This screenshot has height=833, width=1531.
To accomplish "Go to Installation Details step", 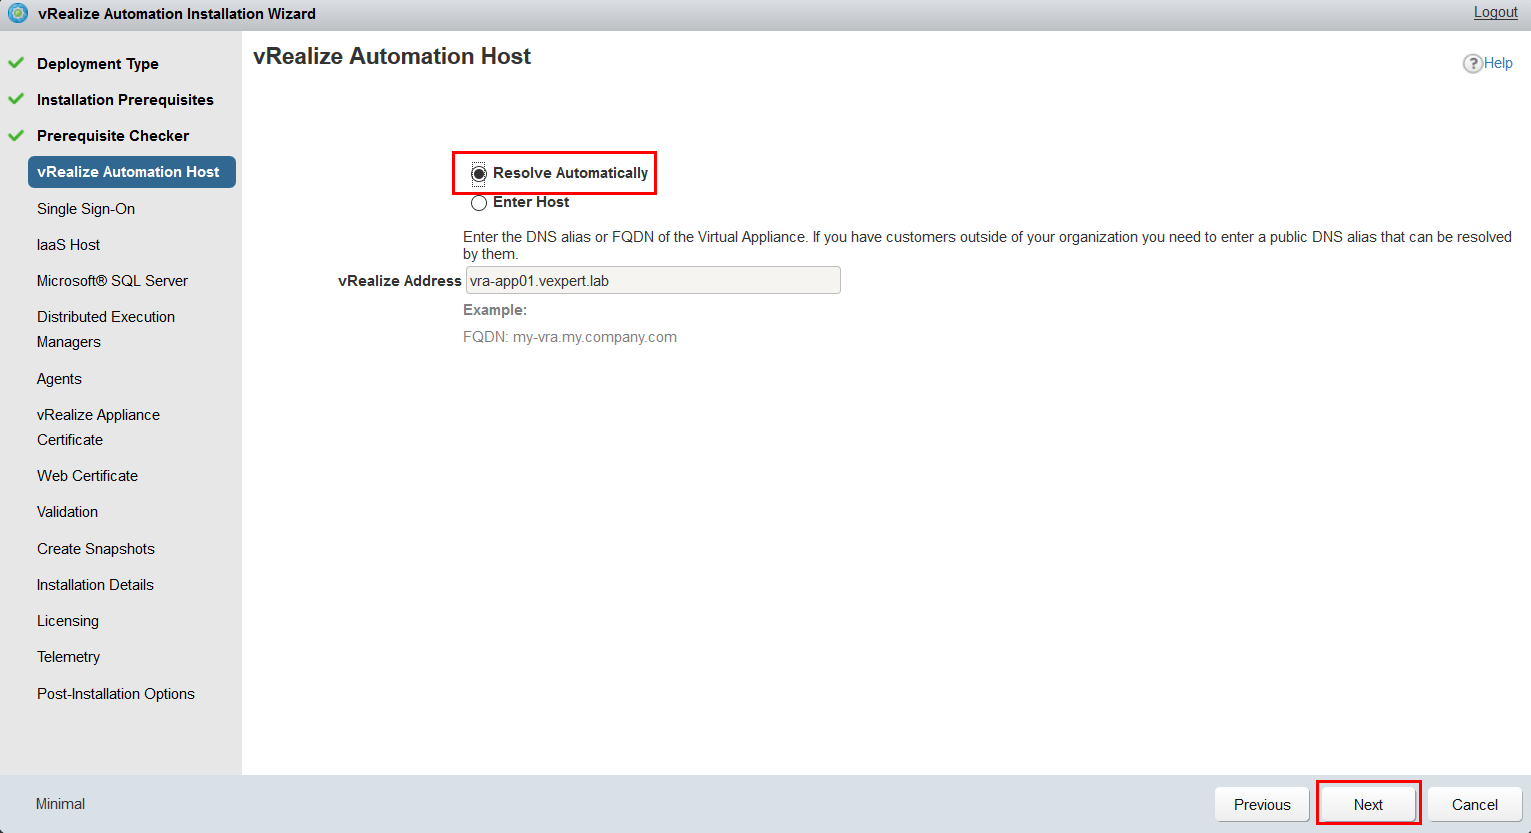I will point(95,585).
